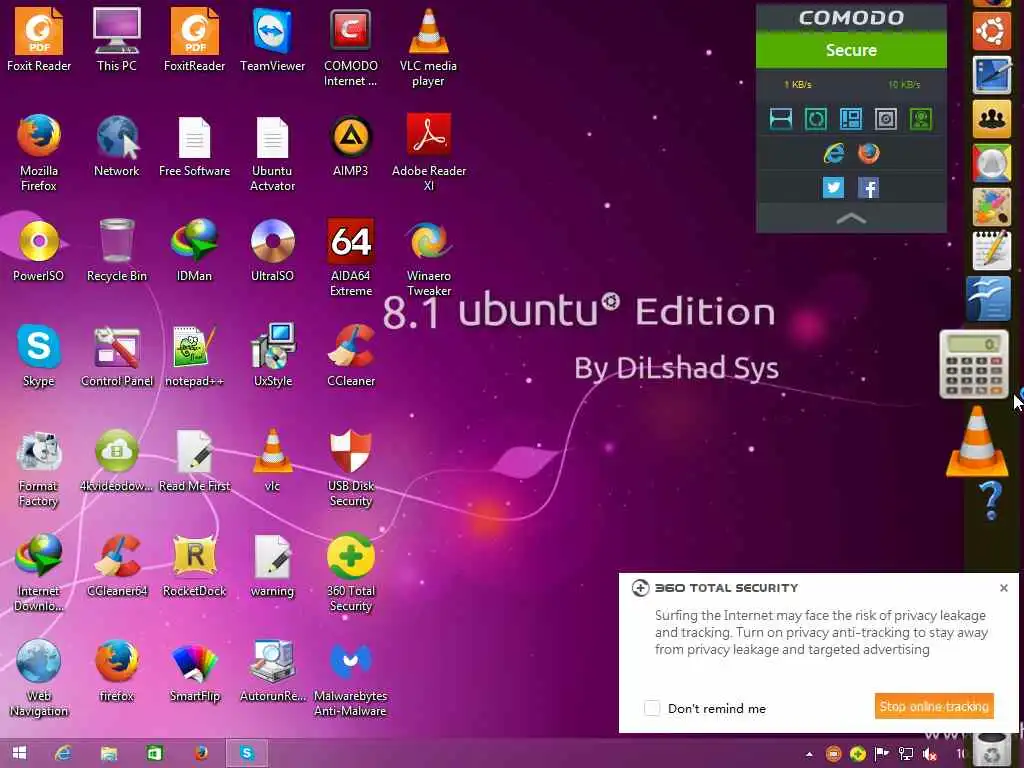
Task: Open UltraISO desktop shortcut
Action: pos(272,249)
